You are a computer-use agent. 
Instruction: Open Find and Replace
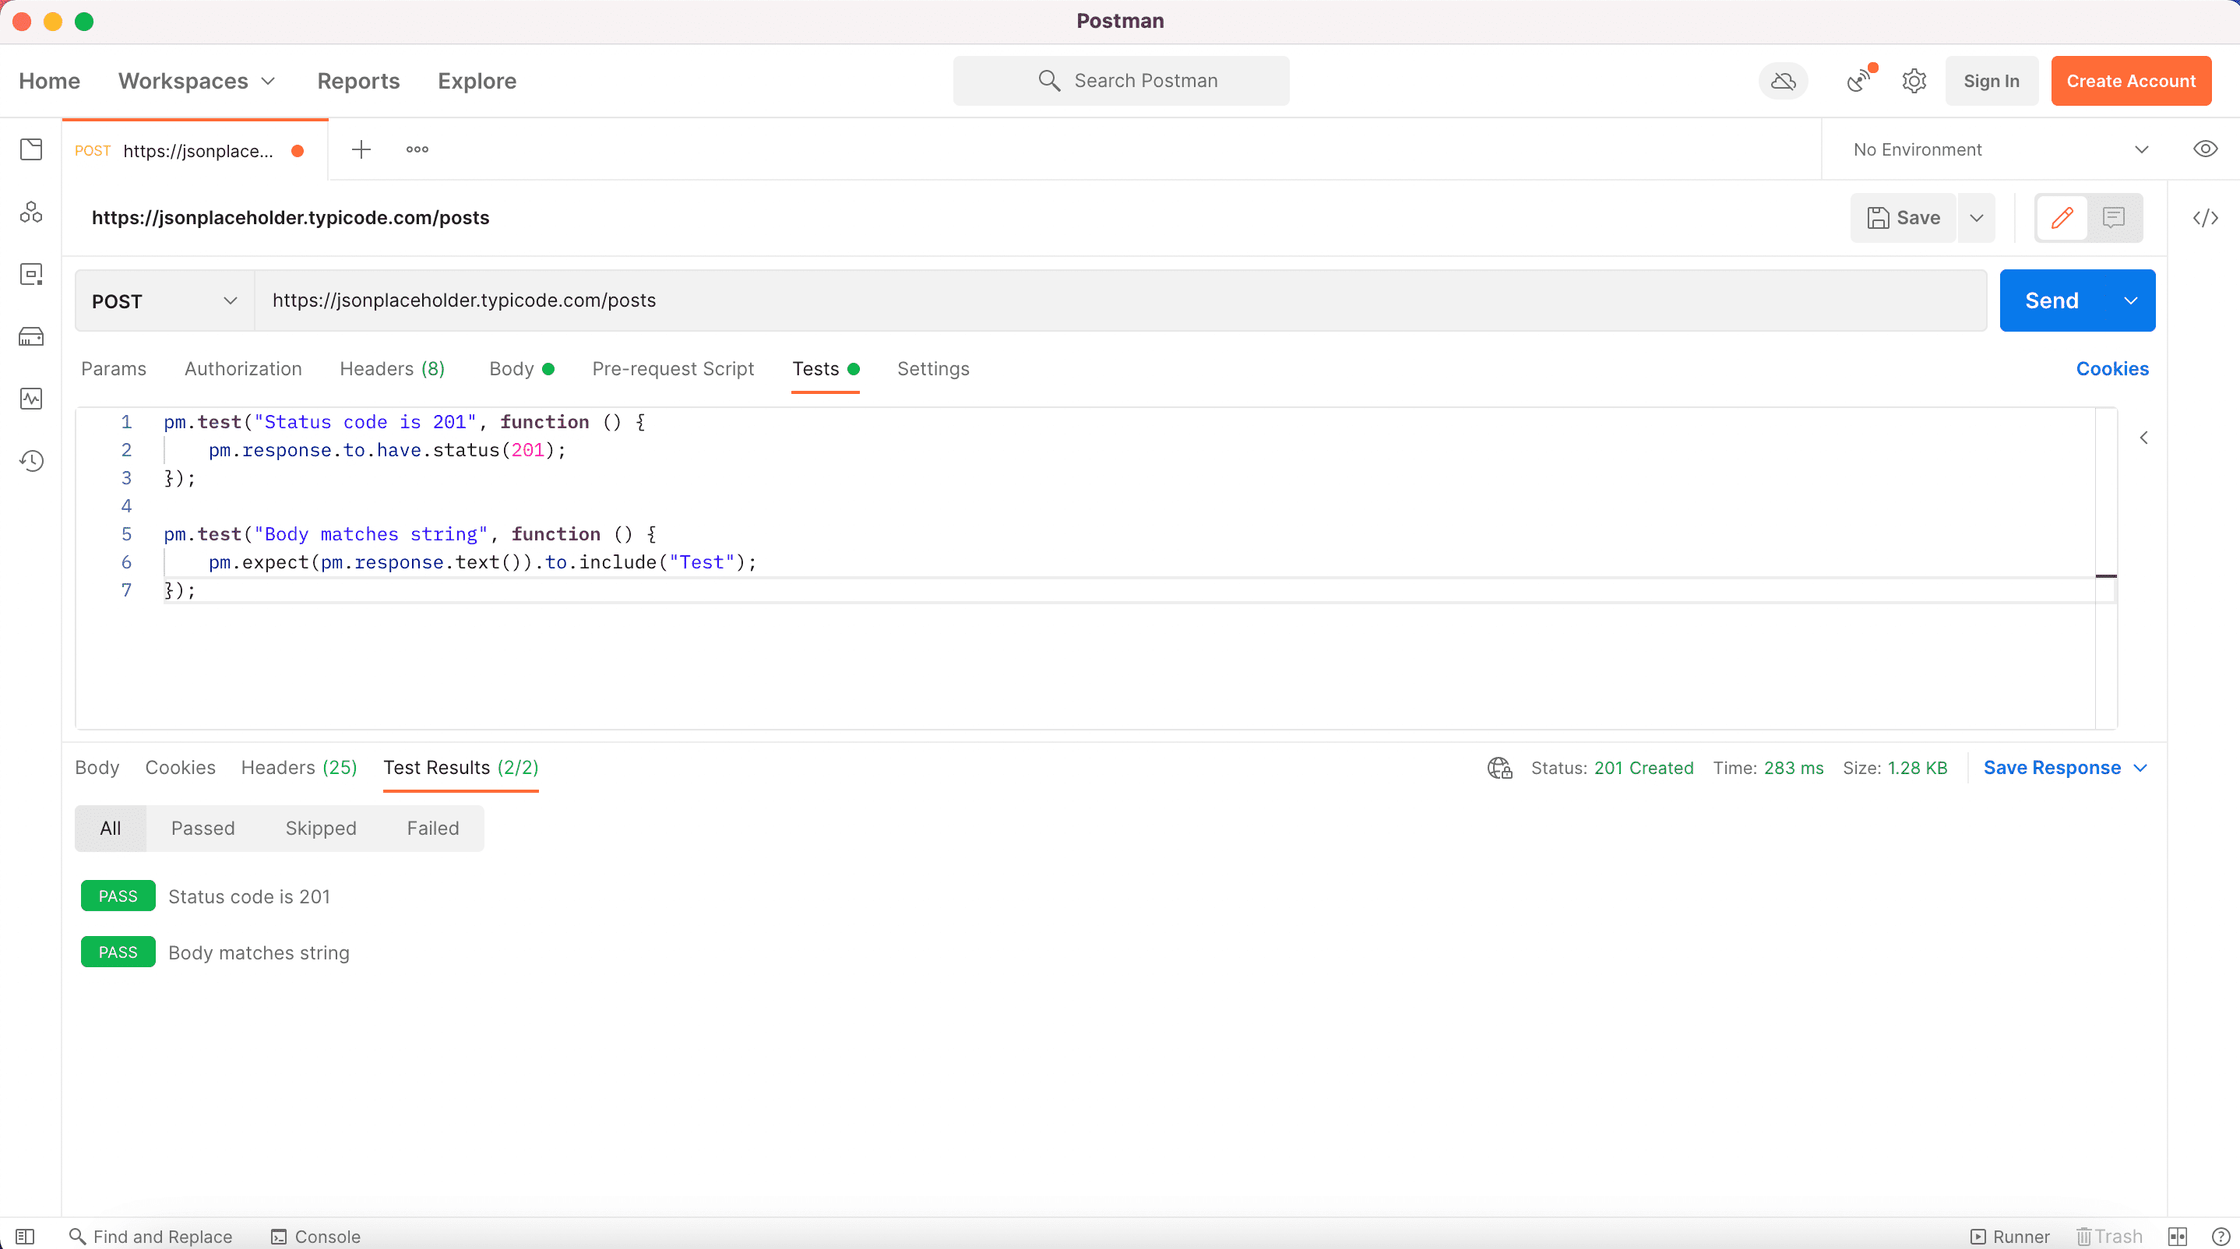click(x=150, y=1237)
